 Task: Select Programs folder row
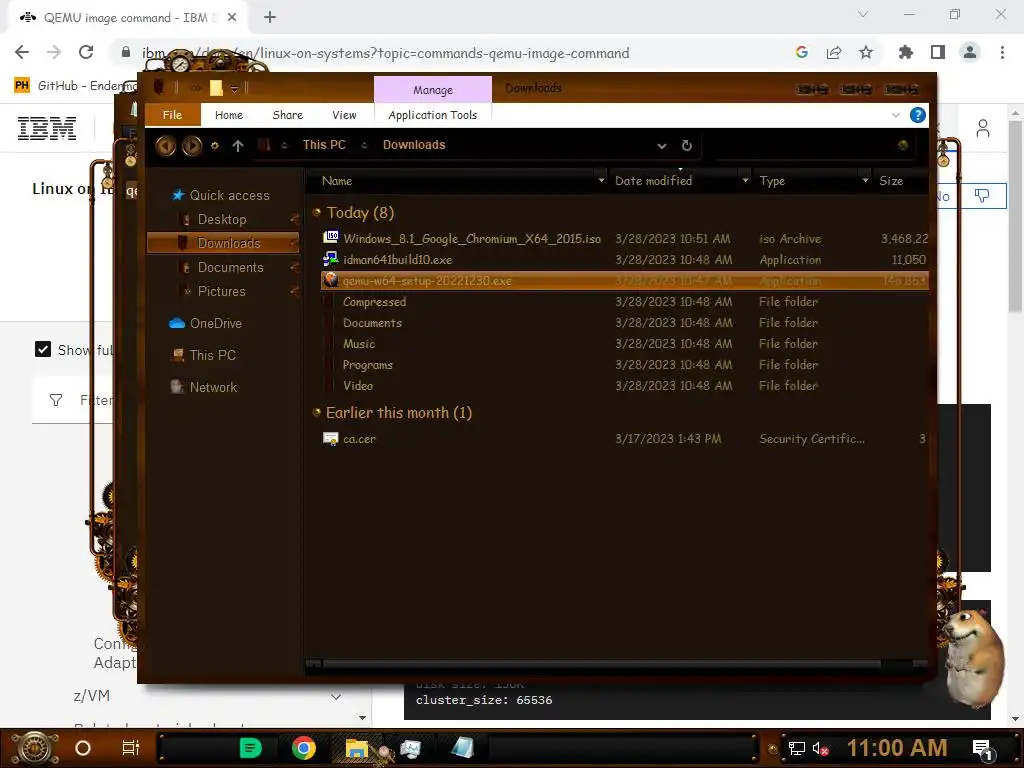click(624, 364)
